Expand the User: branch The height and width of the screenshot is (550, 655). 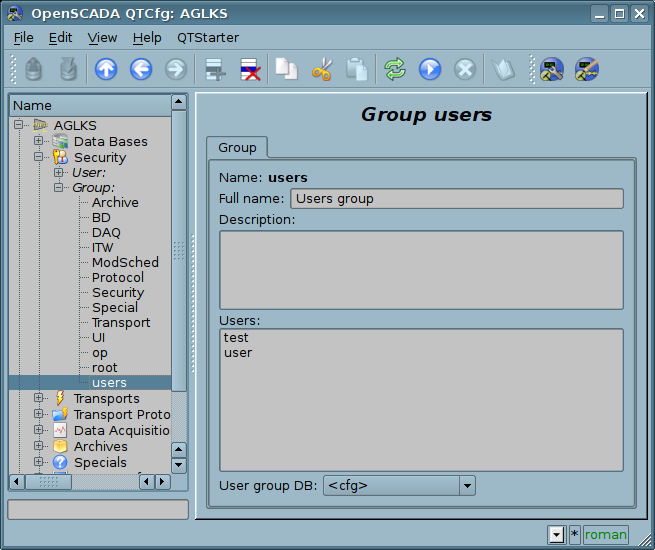point(58,172)
